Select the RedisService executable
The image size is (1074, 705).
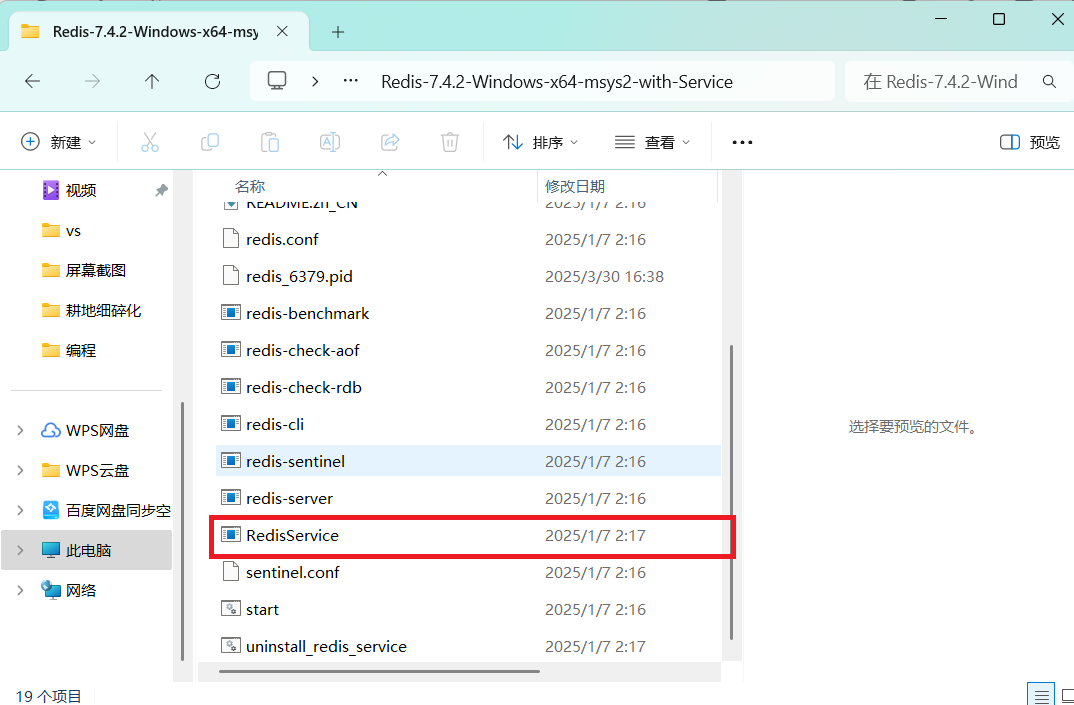pos(469,535)
